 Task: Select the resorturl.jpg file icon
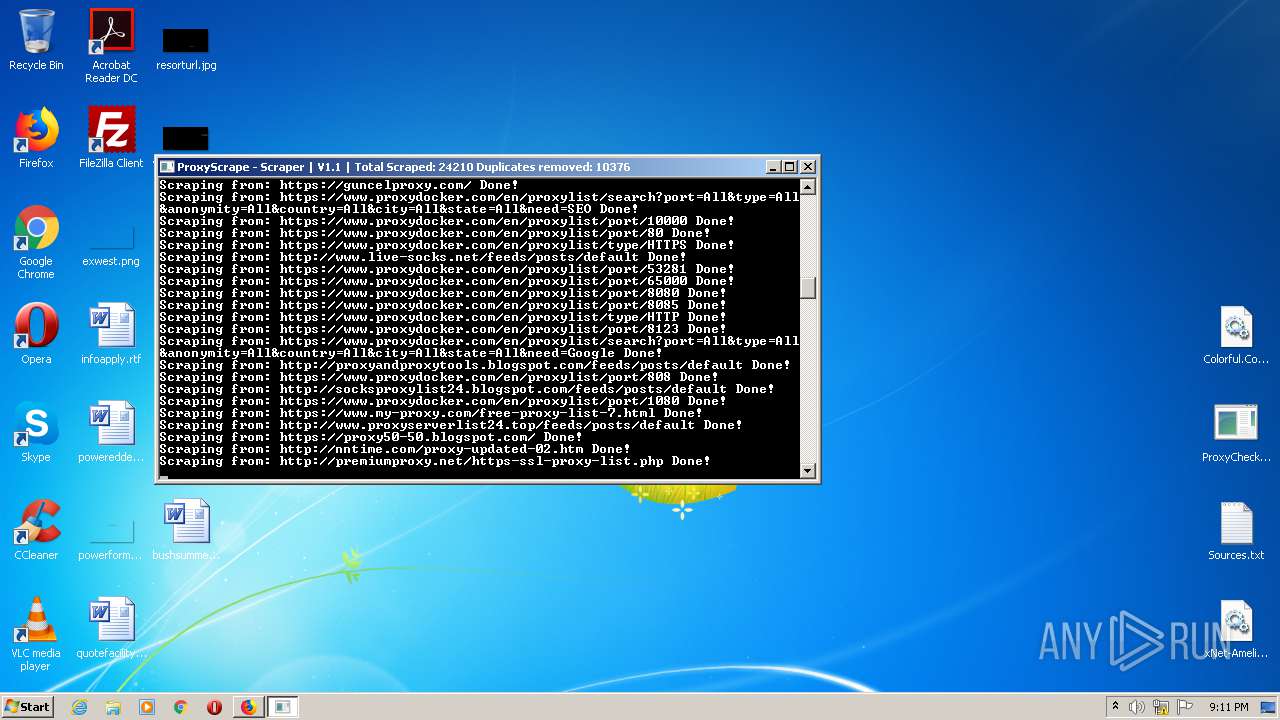186,48
